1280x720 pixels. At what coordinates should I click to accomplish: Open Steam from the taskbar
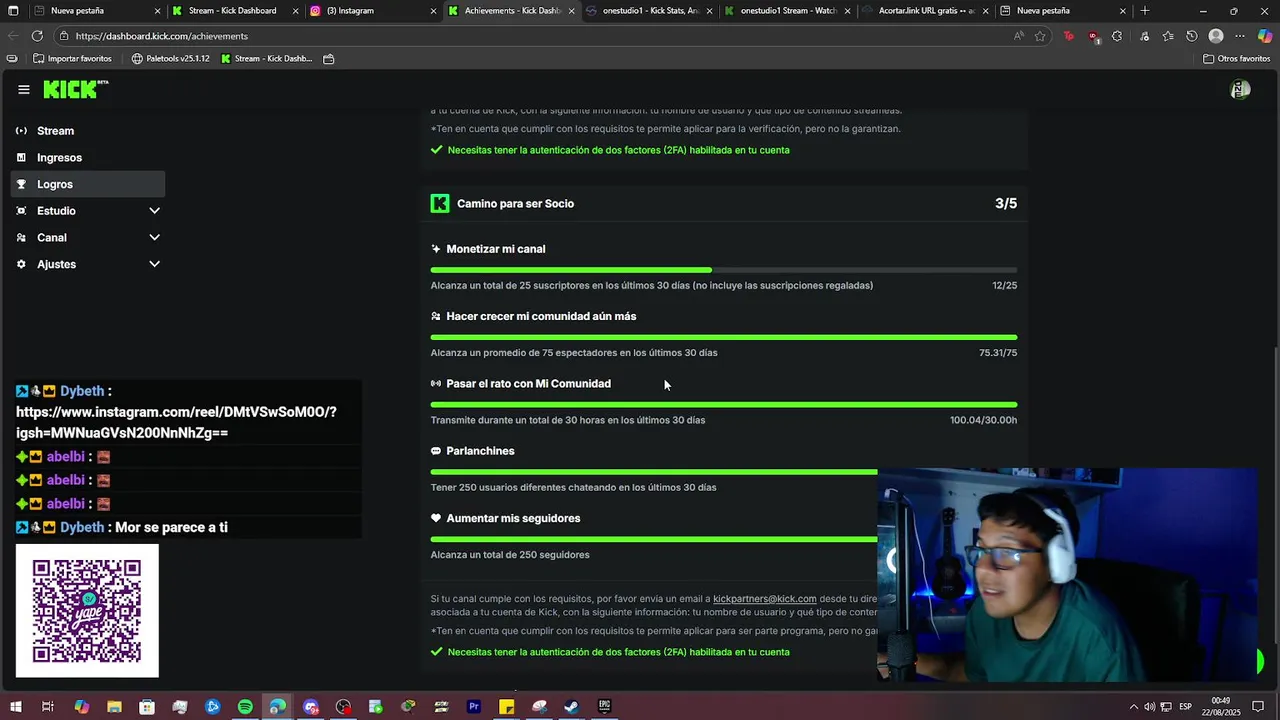click(x=571, y=707)
